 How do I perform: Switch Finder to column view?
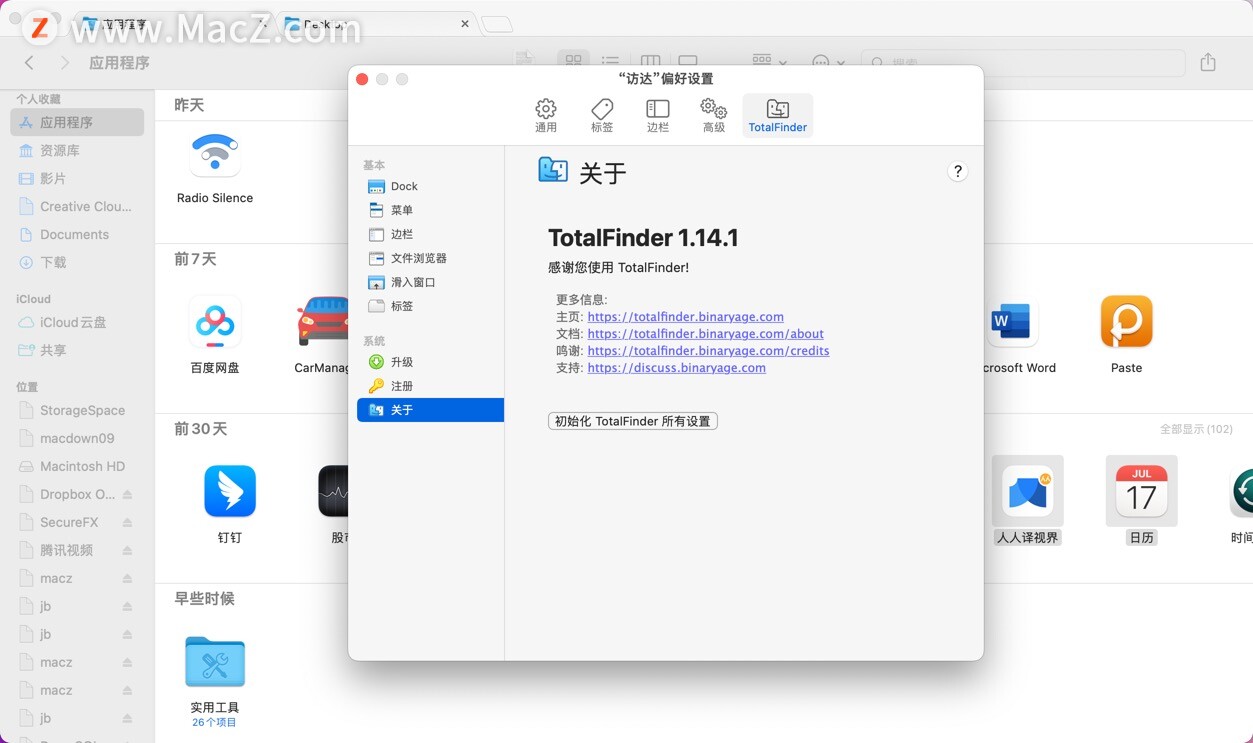point(650,61)
